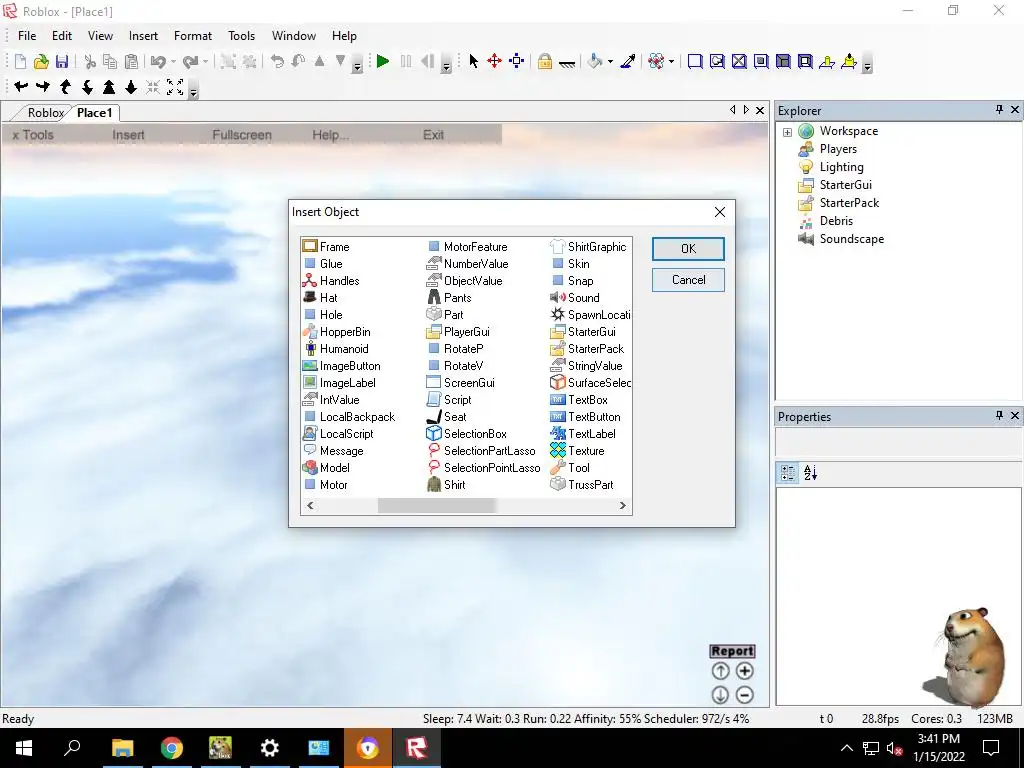Screen dimensions: 1024x768
Task: Click the camera pan left arrow icon
Action: tap(21, 86)
